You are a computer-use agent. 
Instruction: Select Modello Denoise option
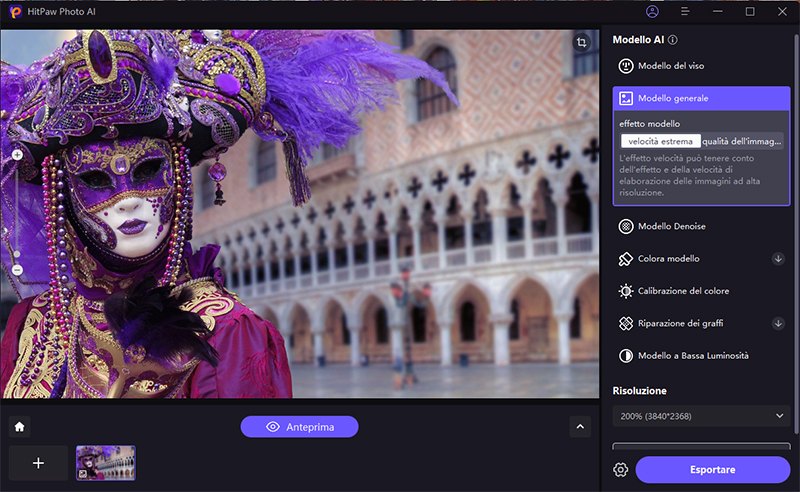click(671, 227)
